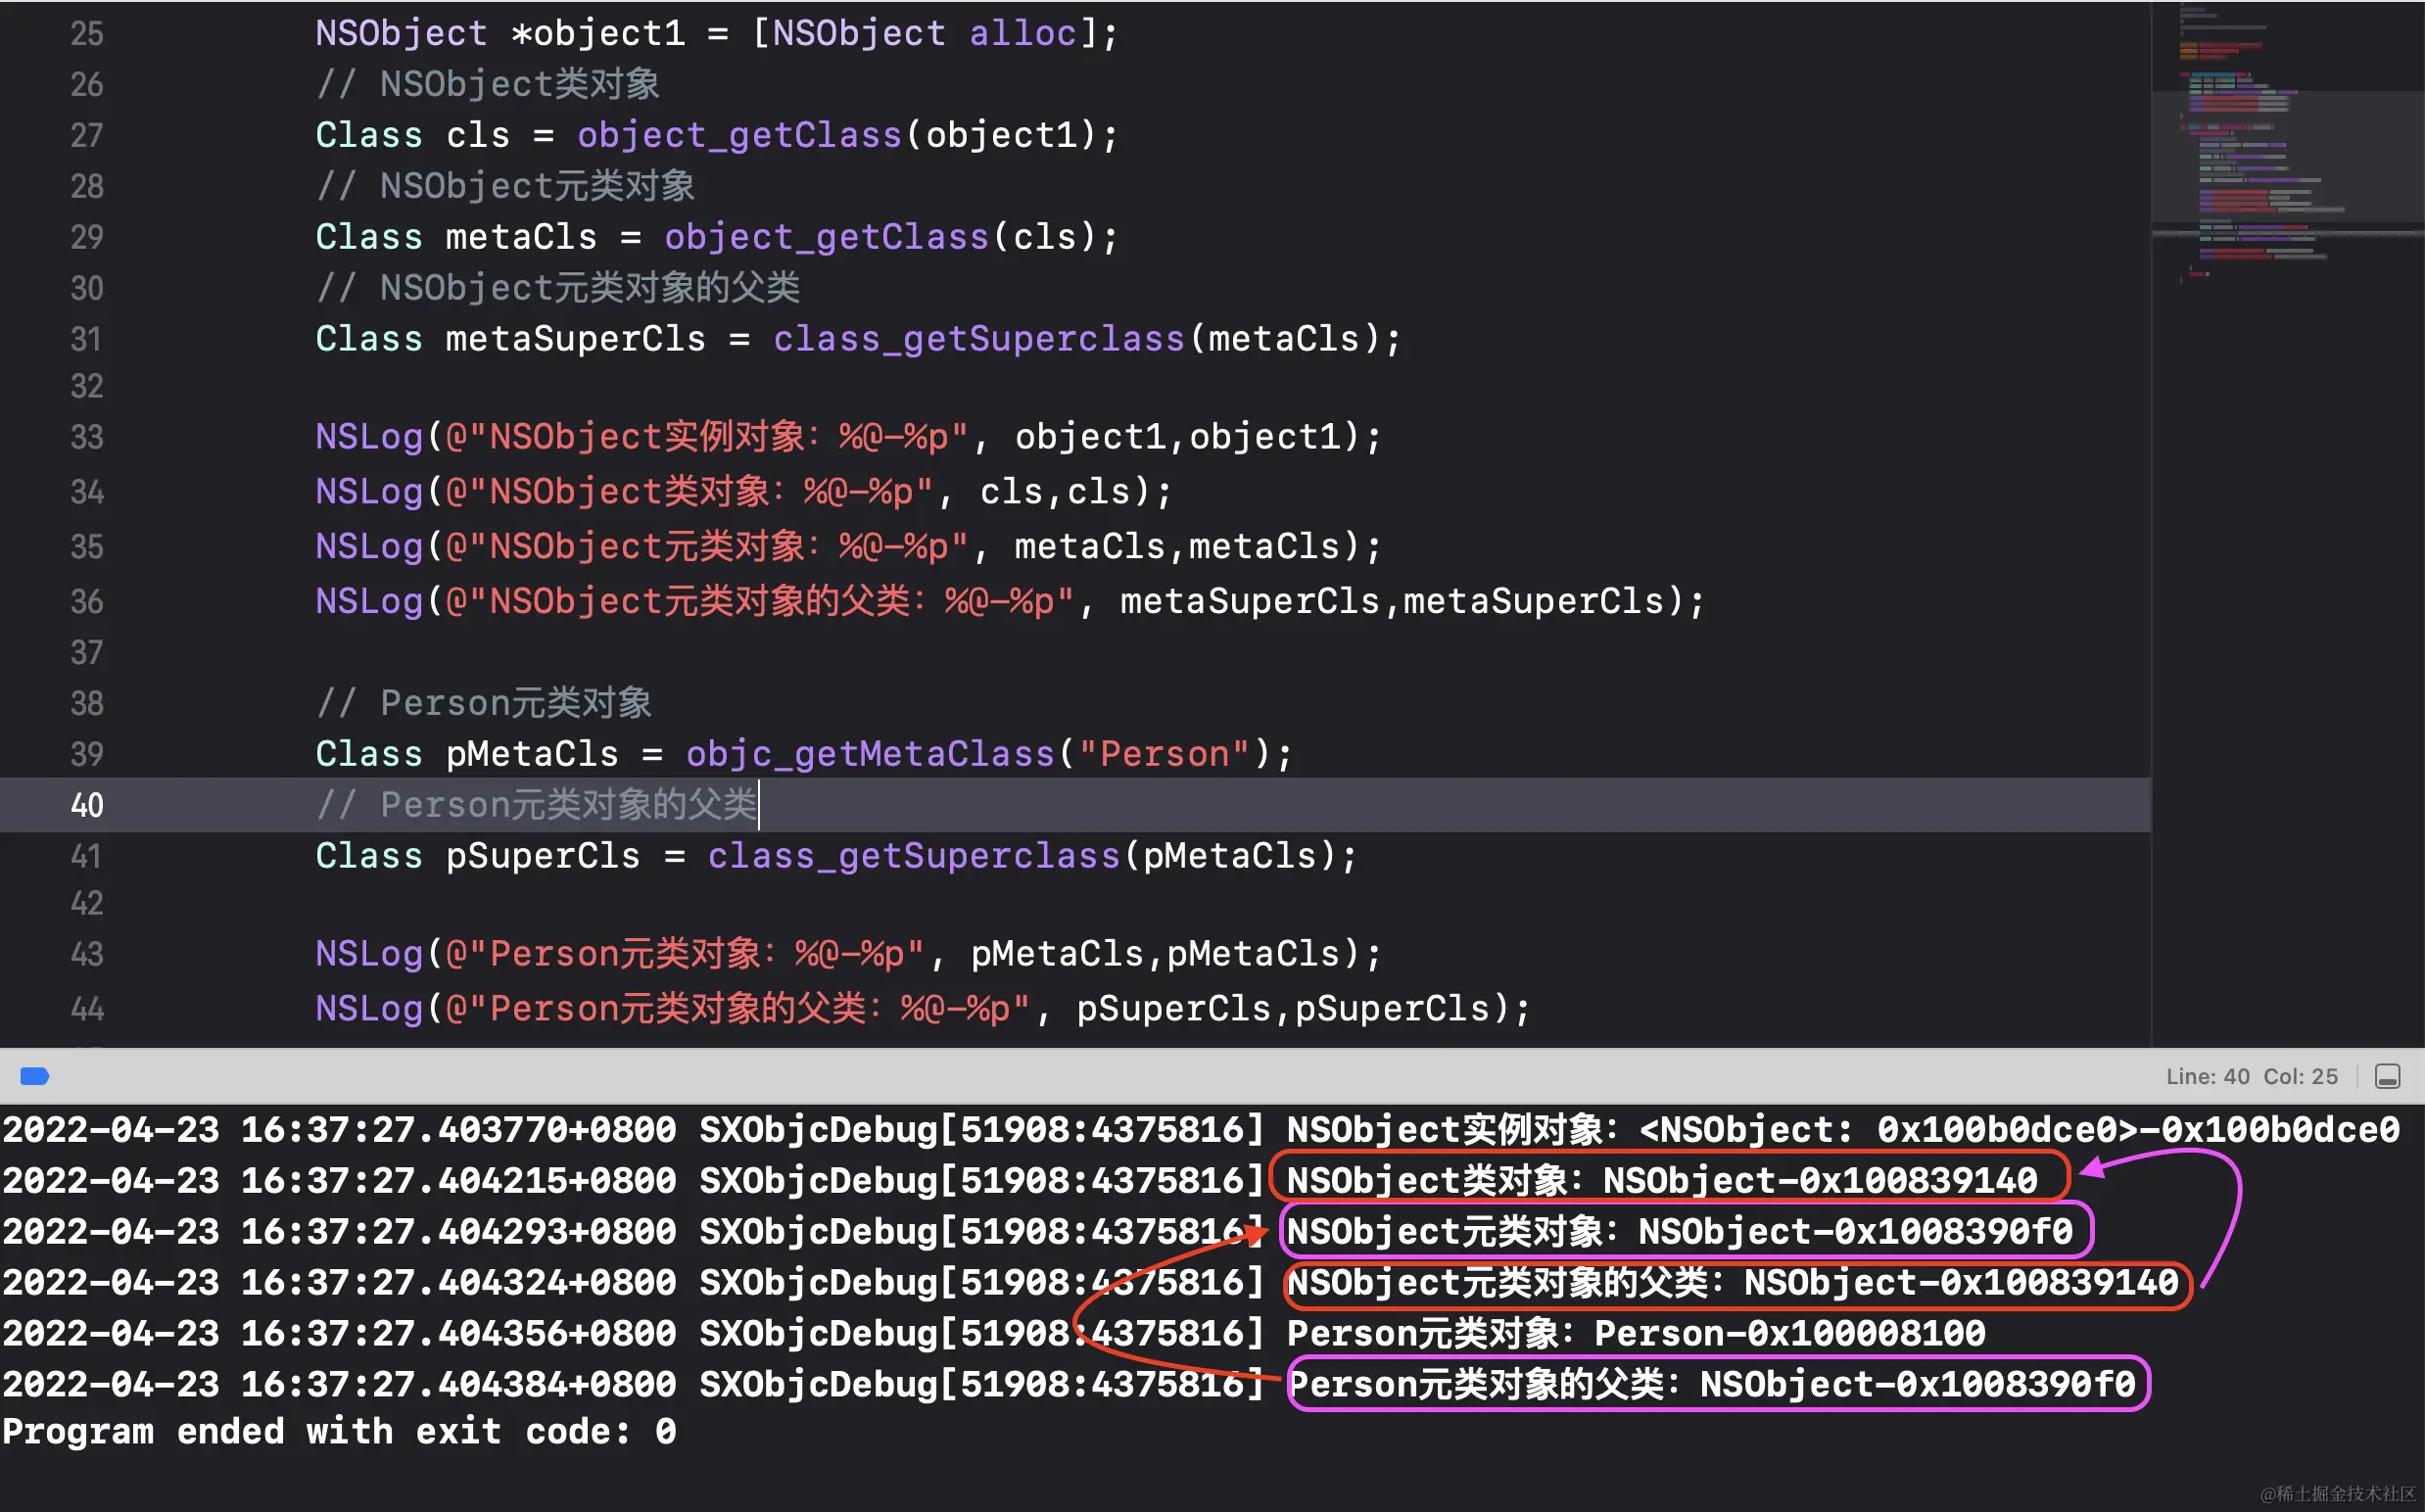The height and width of the screenshot is (1512, 2425).
Task: Click objc_getMetaClass function on line 39
Action: pos(870,754)
